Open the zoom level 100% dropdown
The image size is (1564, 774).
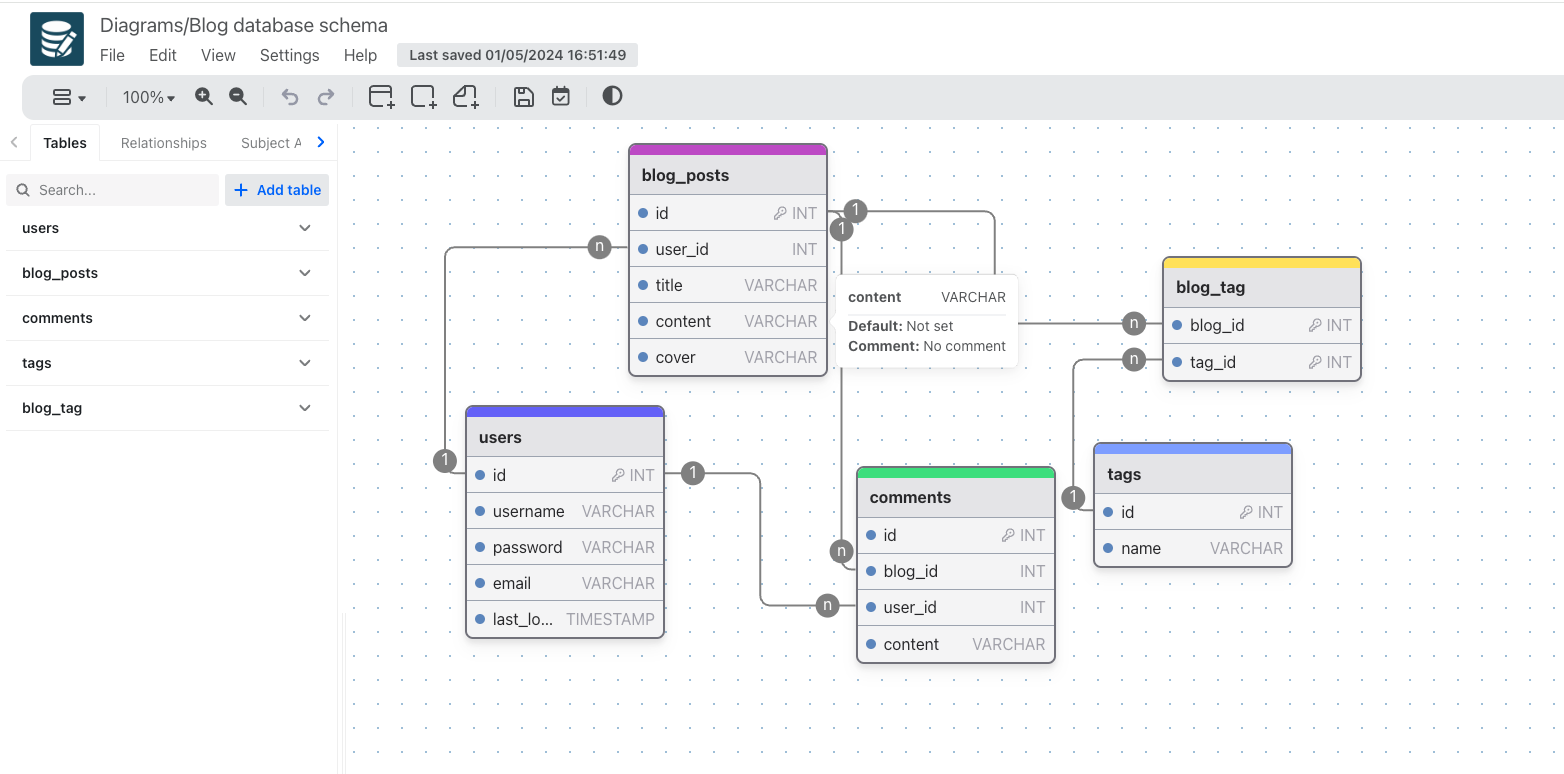(x=147, y=96)
